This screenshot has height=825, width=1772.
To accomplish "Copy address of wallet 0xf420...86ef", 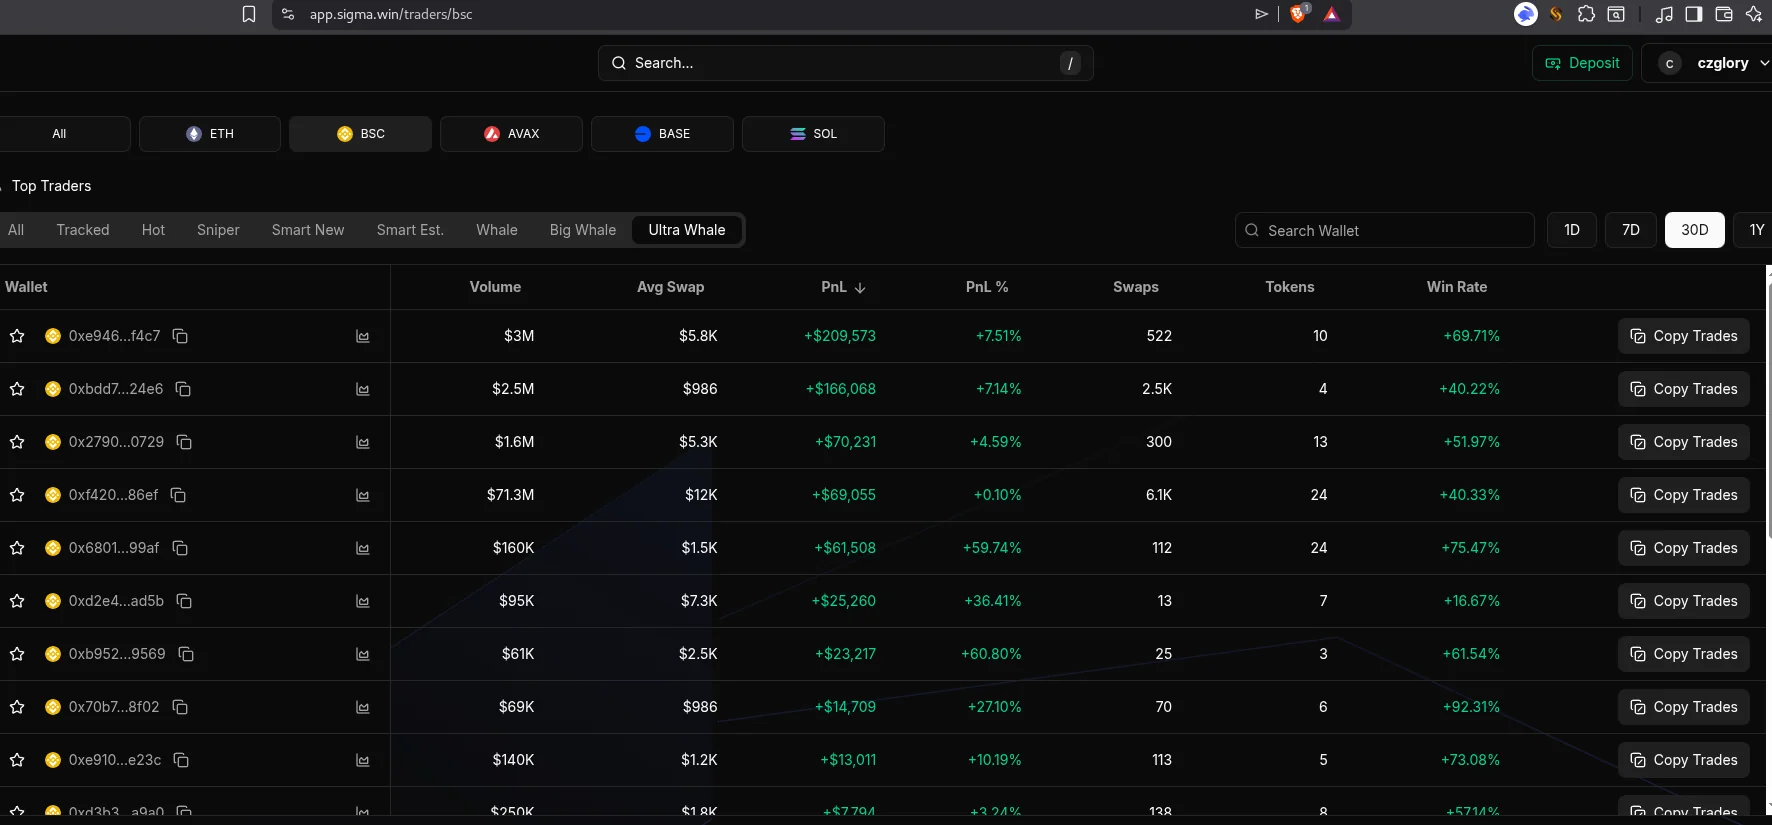I will [178, 495].
